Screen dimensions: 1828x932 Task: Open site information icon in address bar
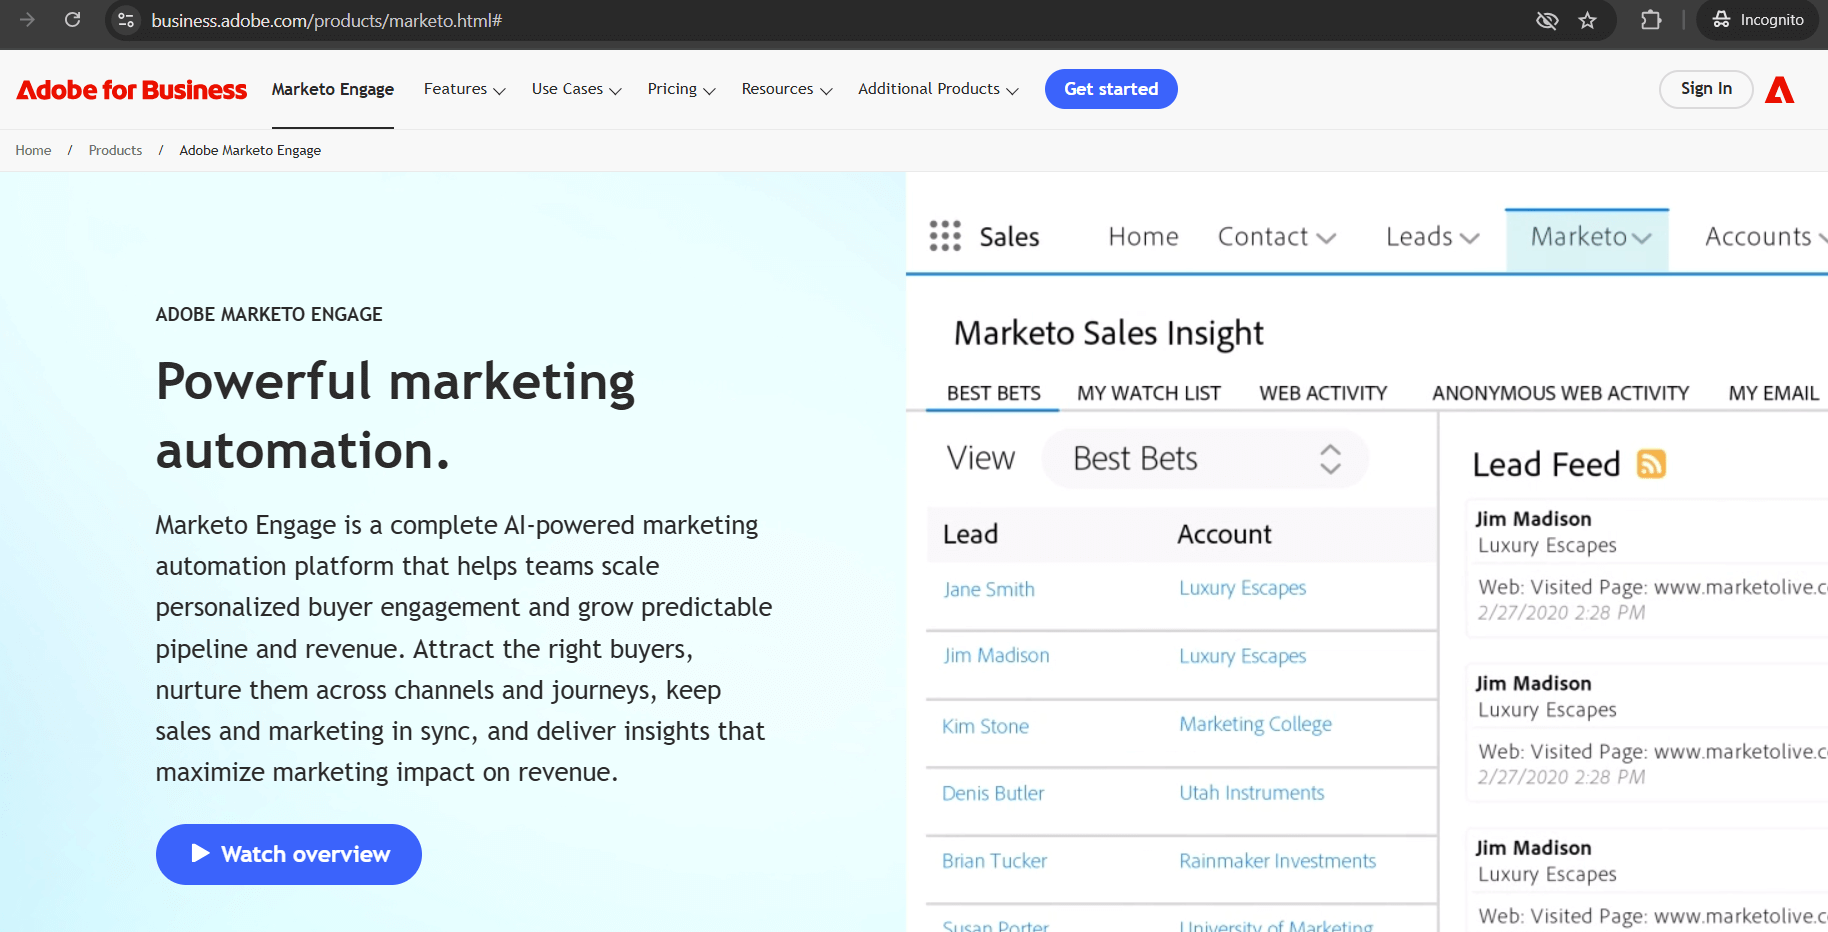click(x=126, y=20)
